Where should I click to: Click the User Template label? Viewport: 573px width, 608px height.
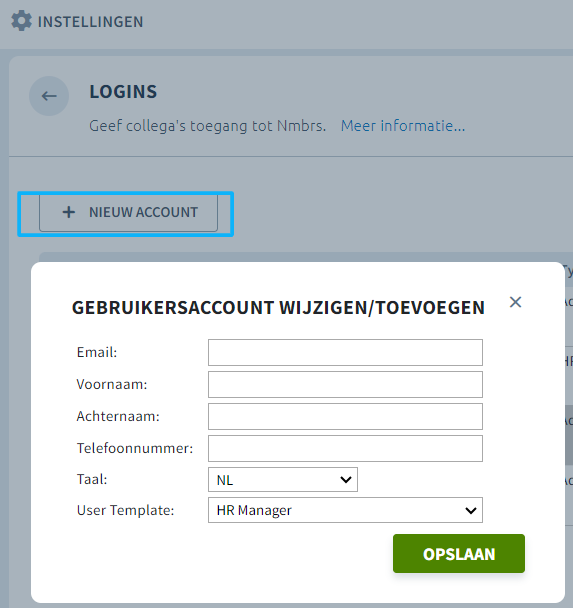[x=126, y=510]
